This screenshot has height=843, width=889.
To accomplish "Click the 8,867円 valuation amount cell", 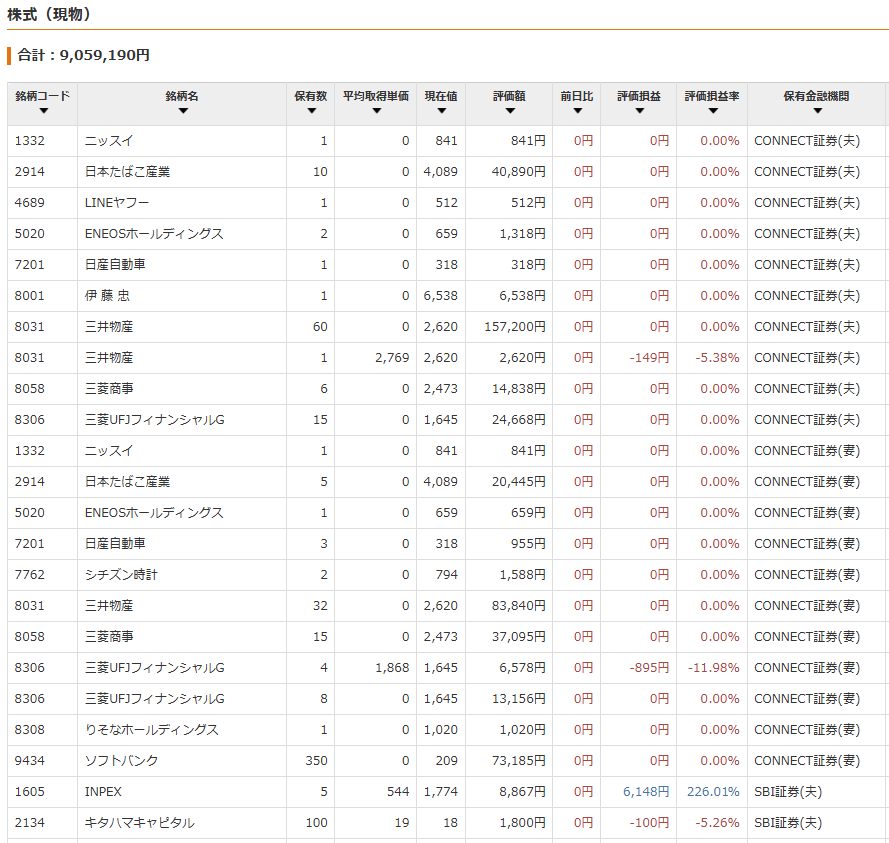I will point(509,792).
